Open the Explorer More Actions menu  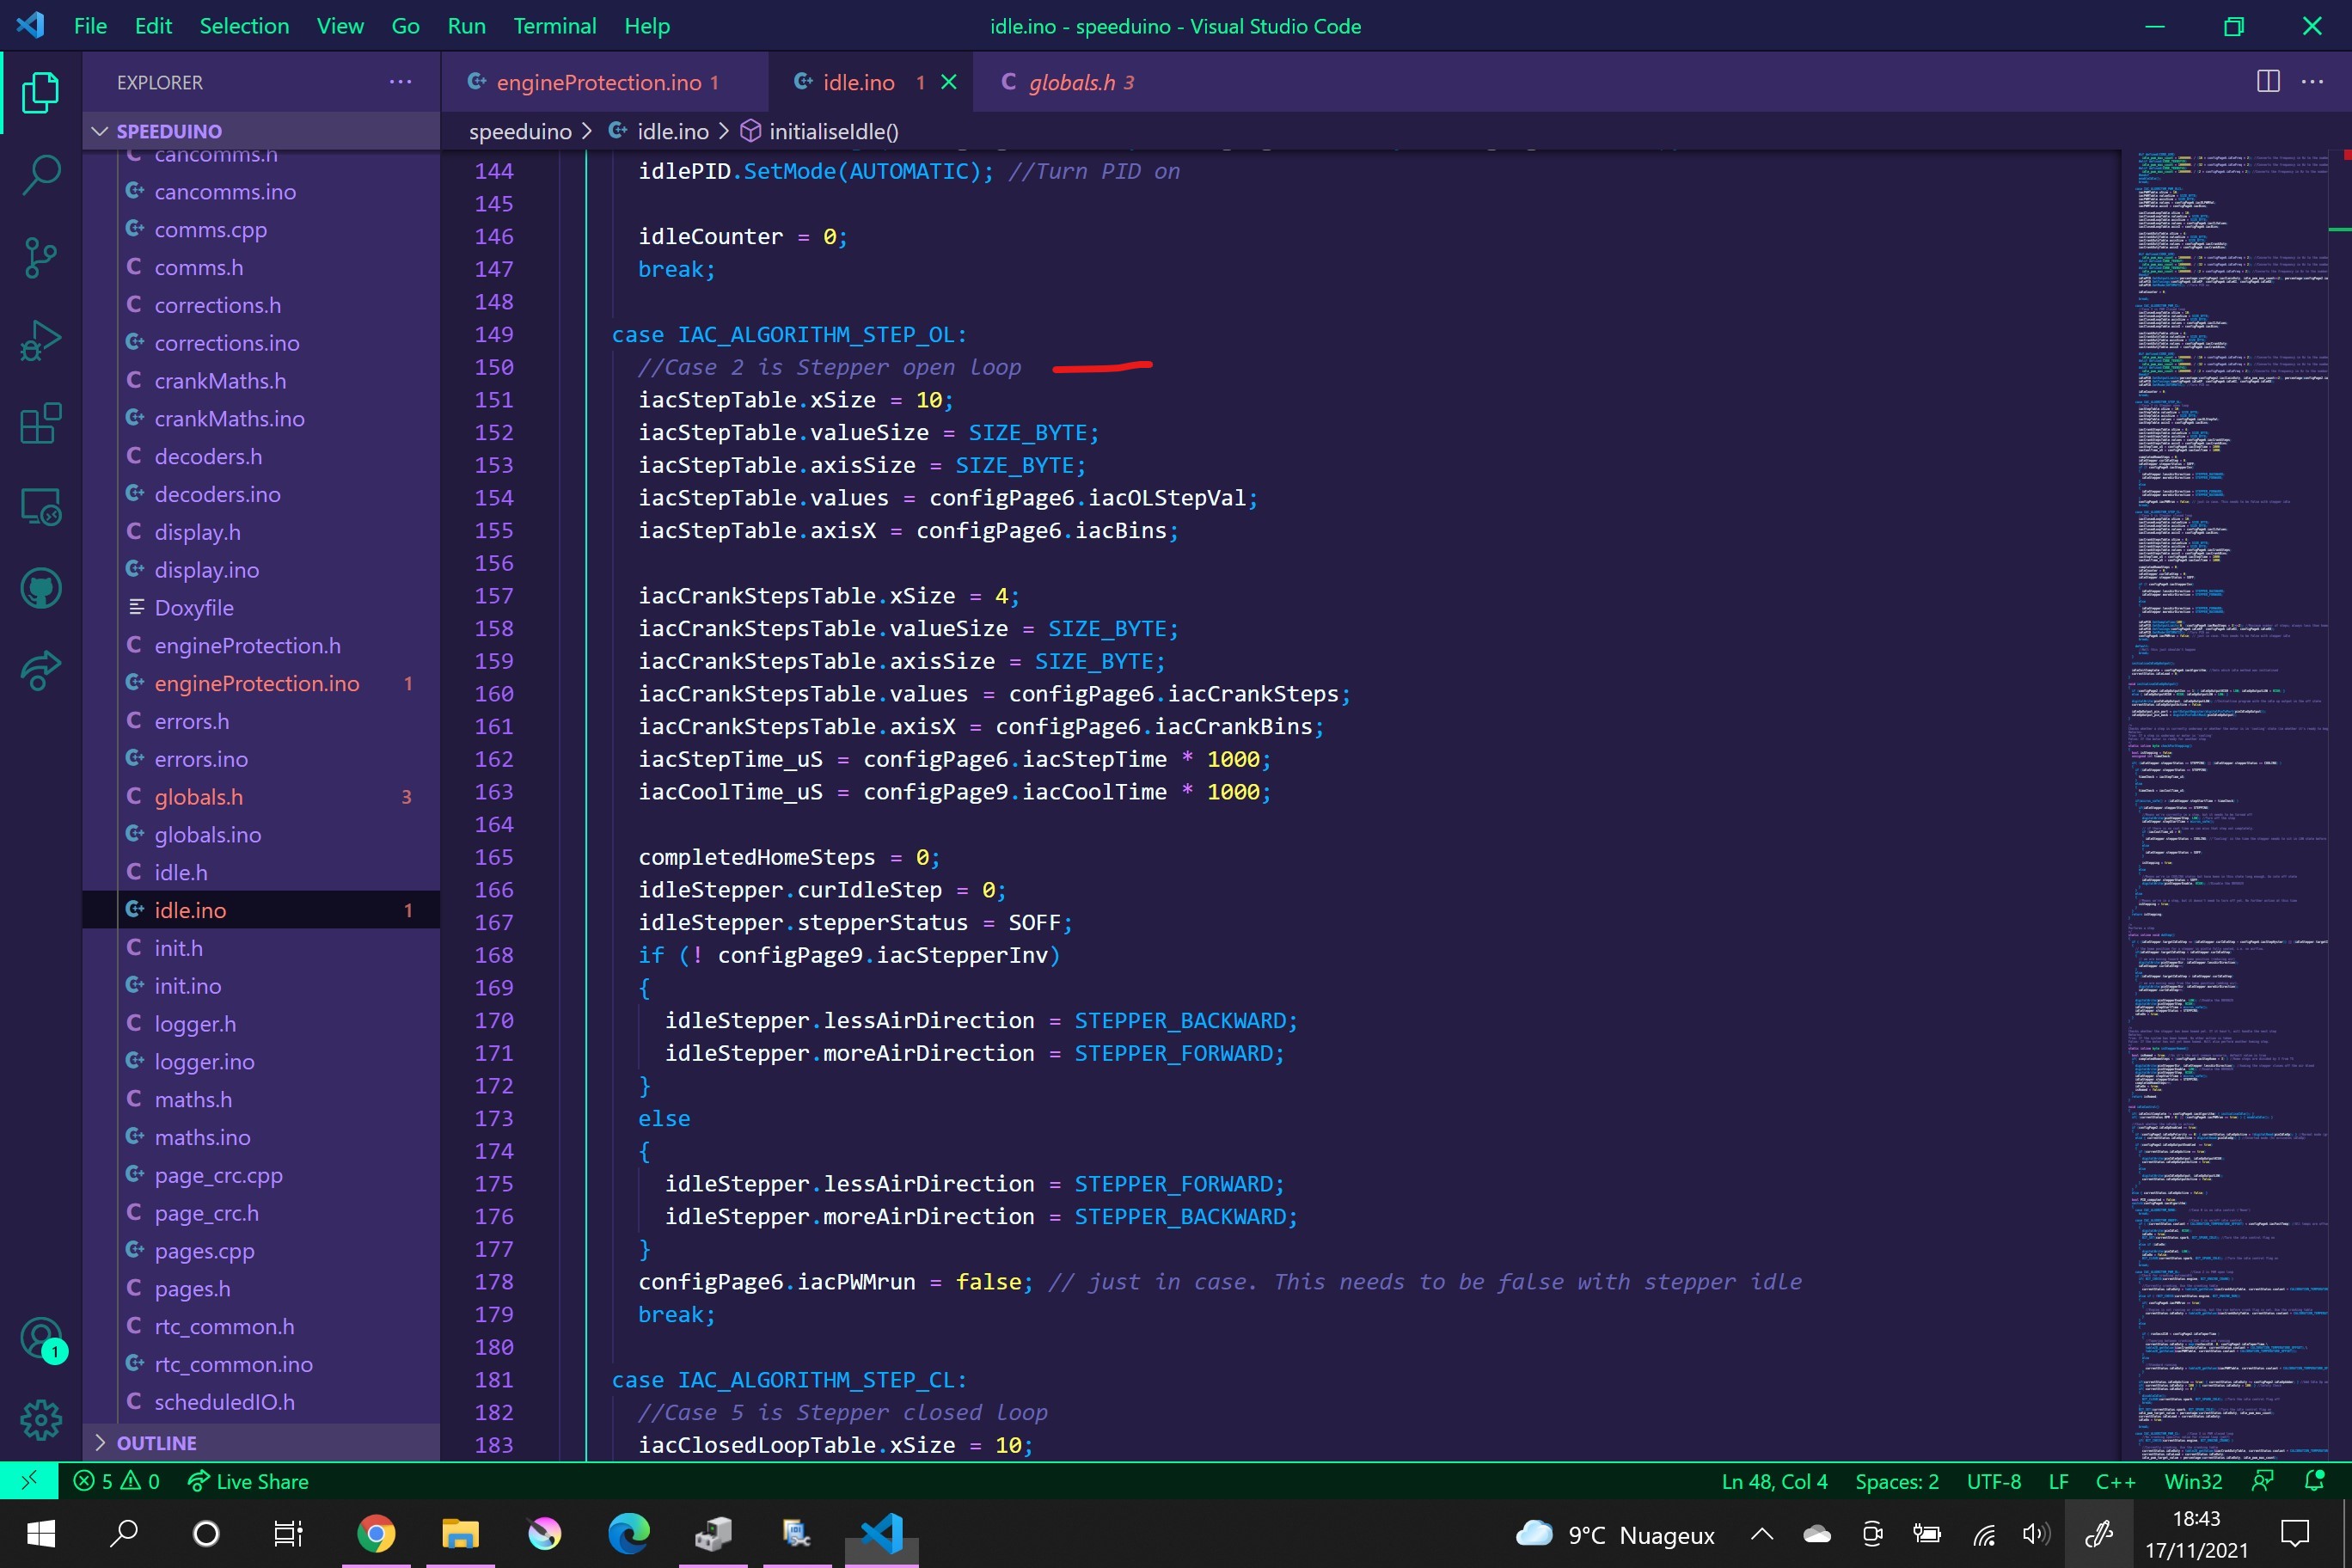399,82
